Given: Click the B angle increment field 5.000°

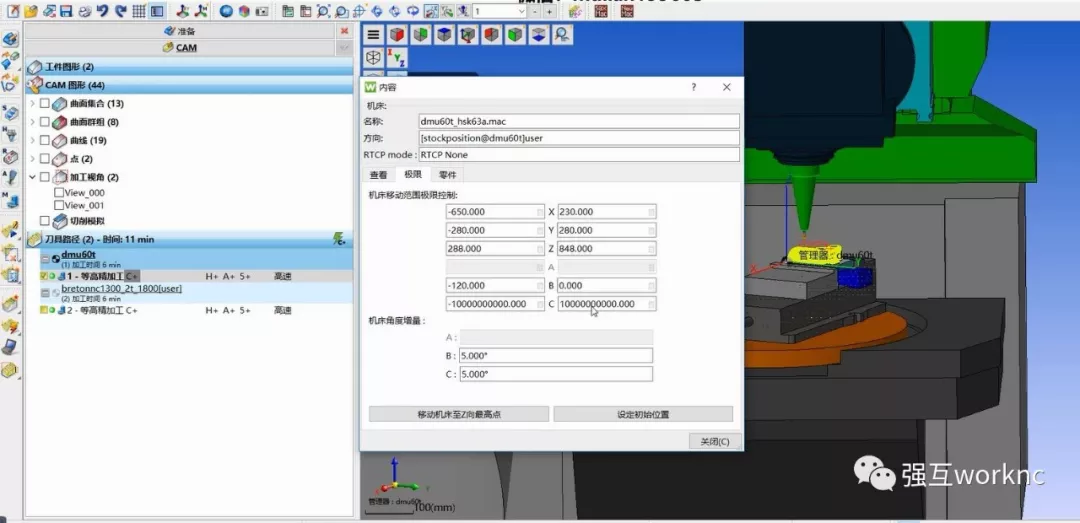Looking at the screenshot, I should pos(556,356).
